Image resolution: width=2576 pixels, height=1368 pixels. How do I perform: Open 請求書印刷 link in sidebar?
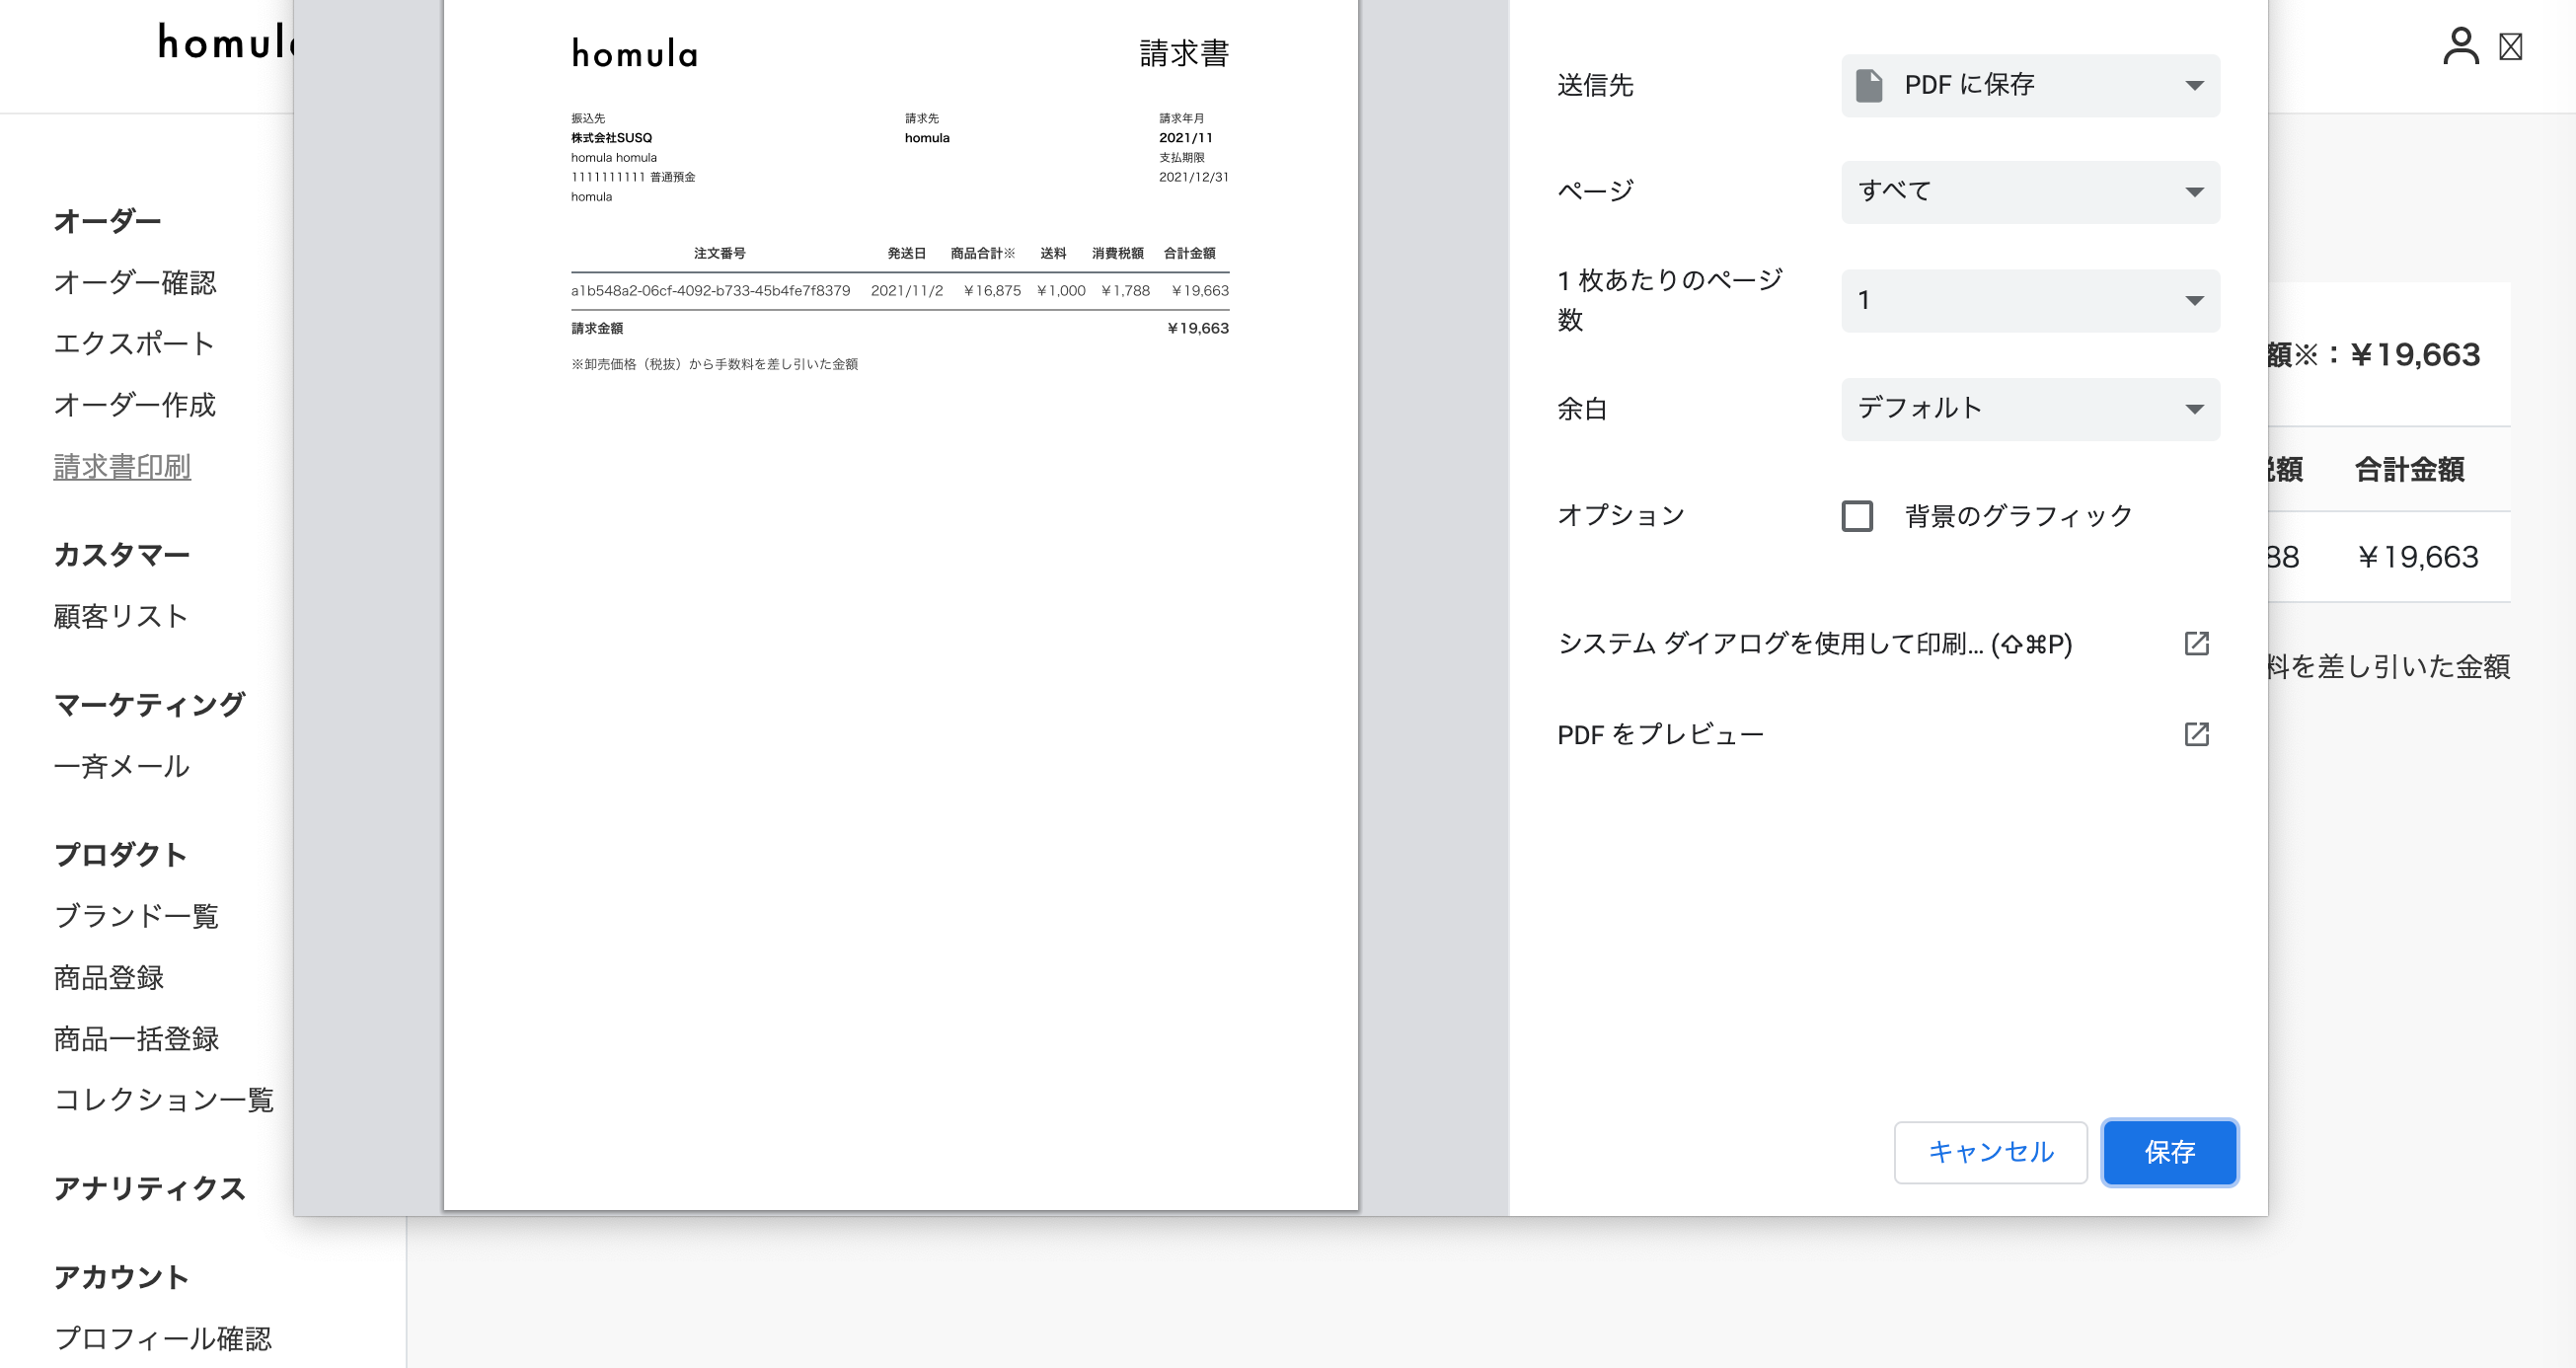(x=122, y=466)
